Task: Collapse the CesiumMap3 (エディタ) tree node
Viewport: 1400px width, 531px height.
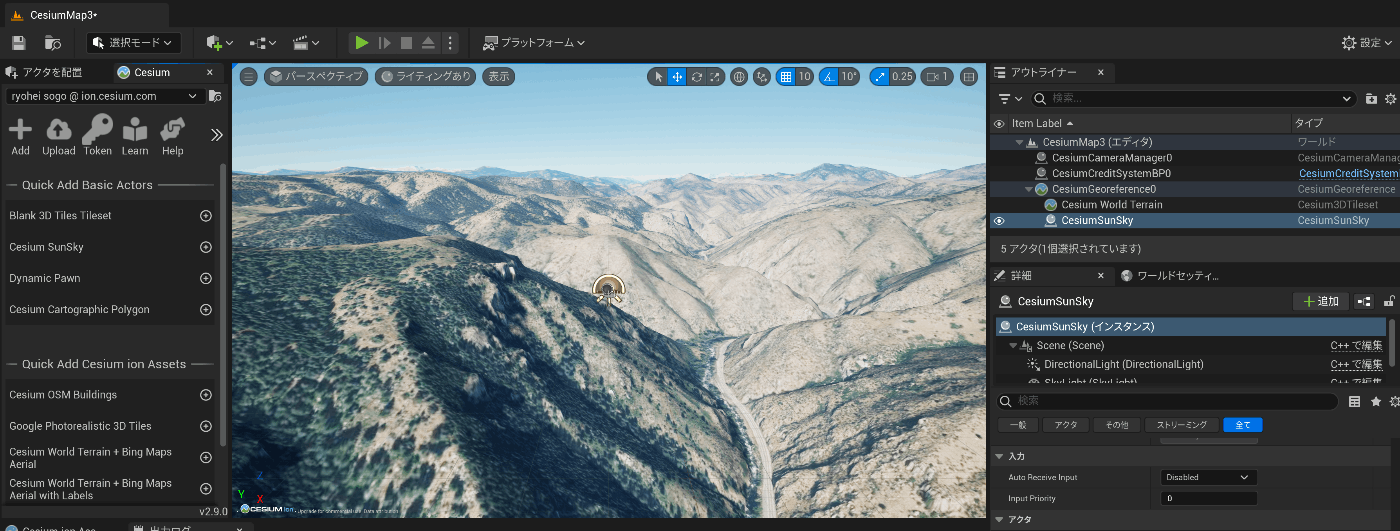Action: [x=1020, y=142]
